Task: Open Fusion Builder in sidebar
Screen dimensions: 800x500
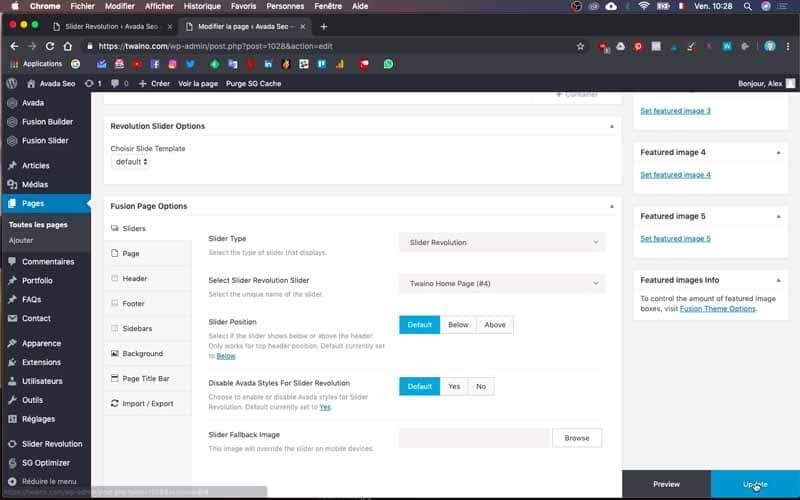Action: [x=47, y=121]
